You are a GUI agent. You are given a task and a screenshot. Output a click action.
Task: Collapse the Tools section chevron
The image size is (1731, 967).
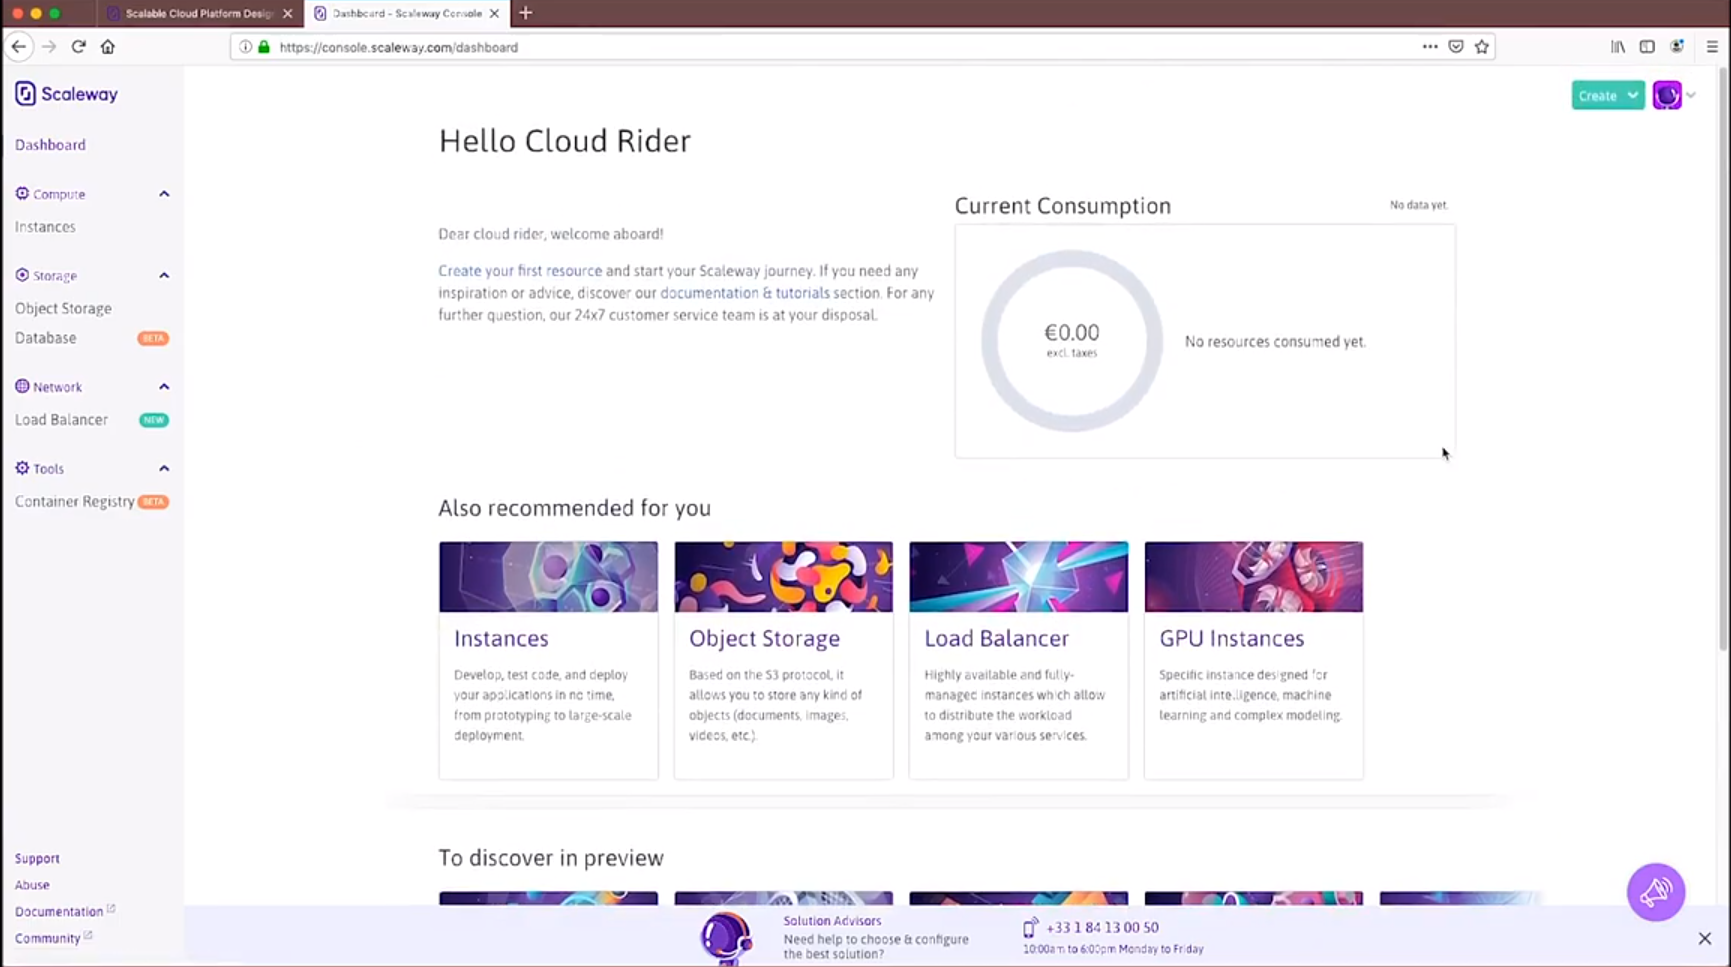(164, 468)
